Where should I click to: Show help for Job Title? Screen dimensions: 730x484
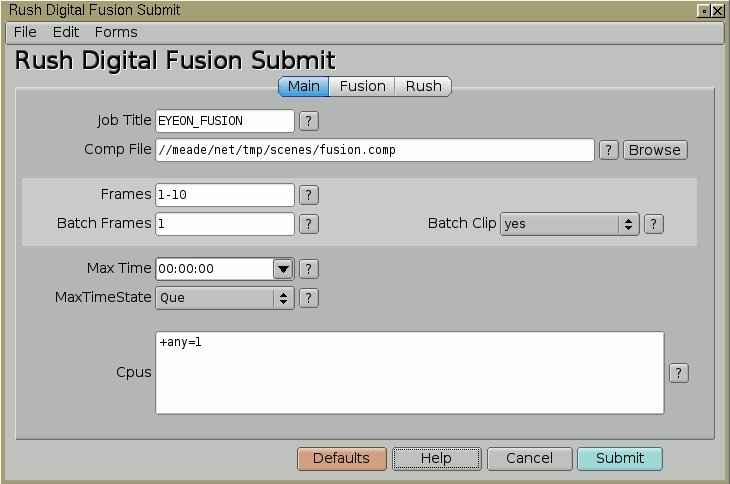309,121
